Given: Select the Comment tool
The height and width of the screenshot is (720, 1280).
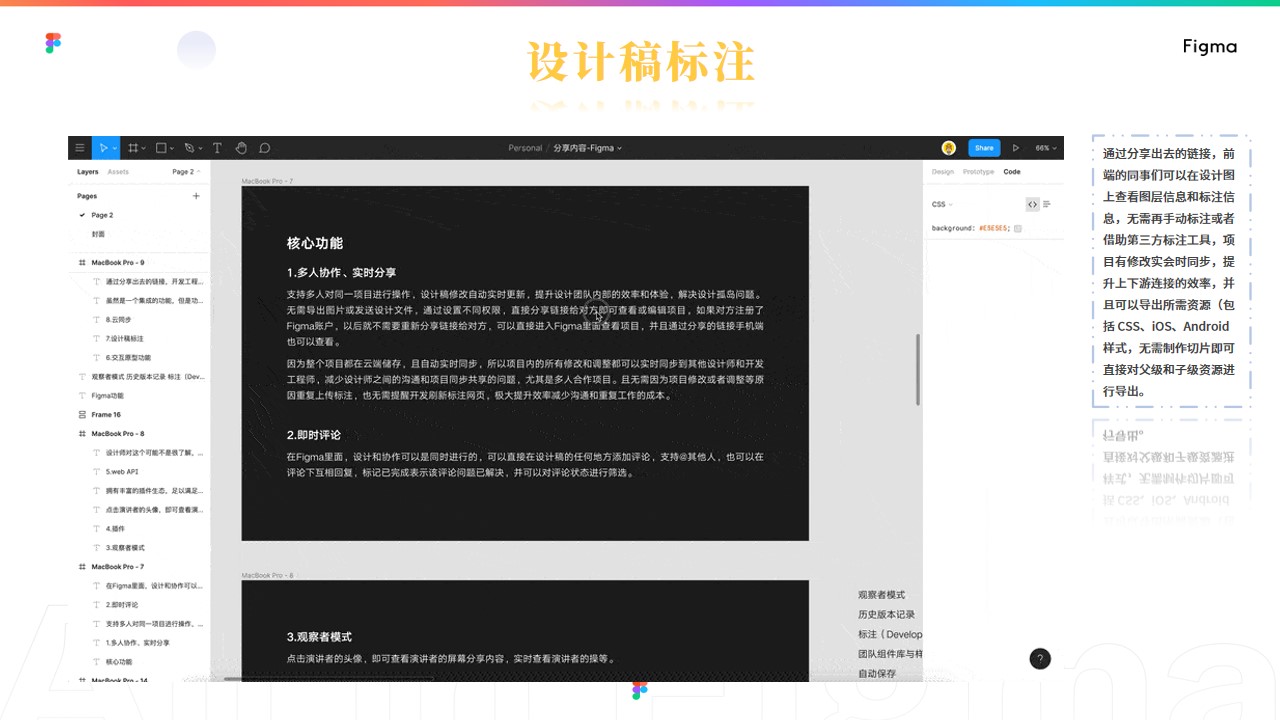Looking at the screenshot, I should click(265, 148).
